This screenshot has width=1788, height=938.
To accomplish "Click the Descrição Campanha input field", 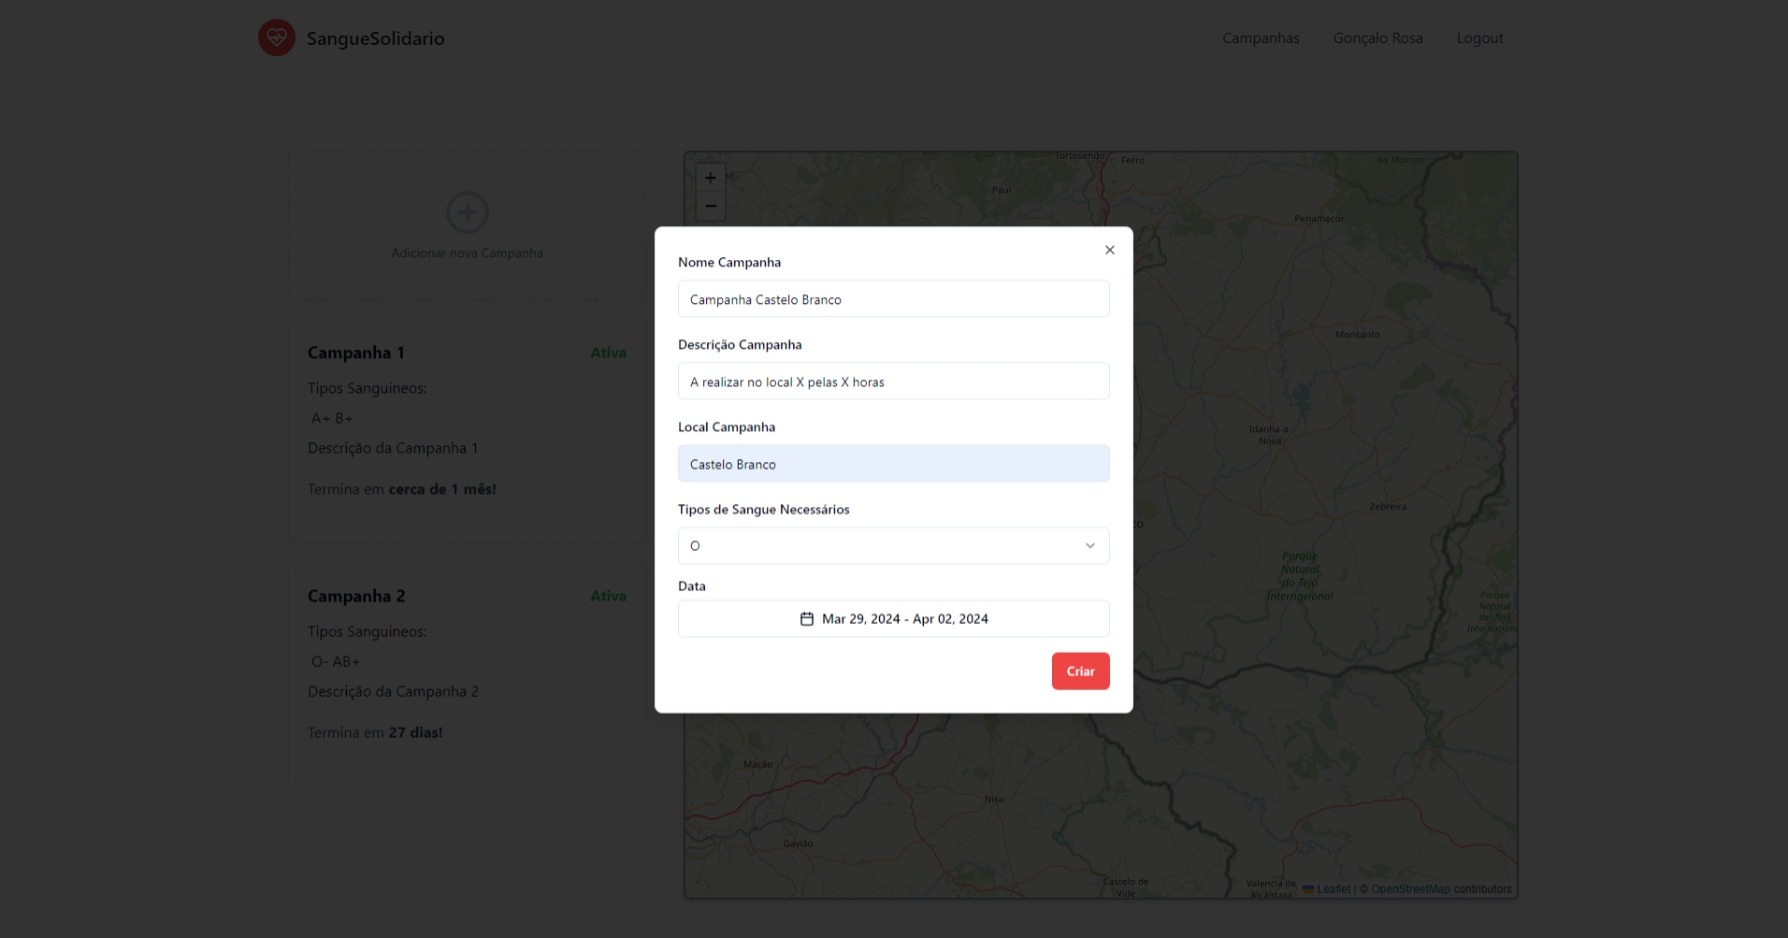I will [894, 381].
